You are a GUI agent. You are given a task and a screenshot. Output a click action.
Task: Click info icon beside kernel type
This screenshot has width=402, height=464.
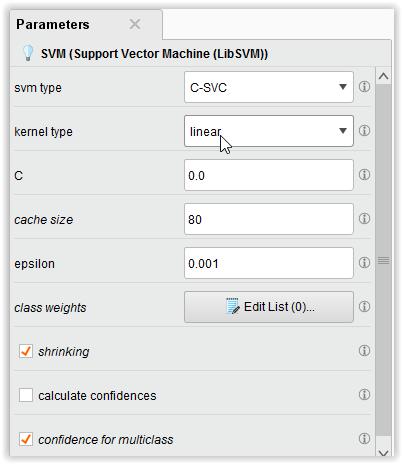point(364,130)
